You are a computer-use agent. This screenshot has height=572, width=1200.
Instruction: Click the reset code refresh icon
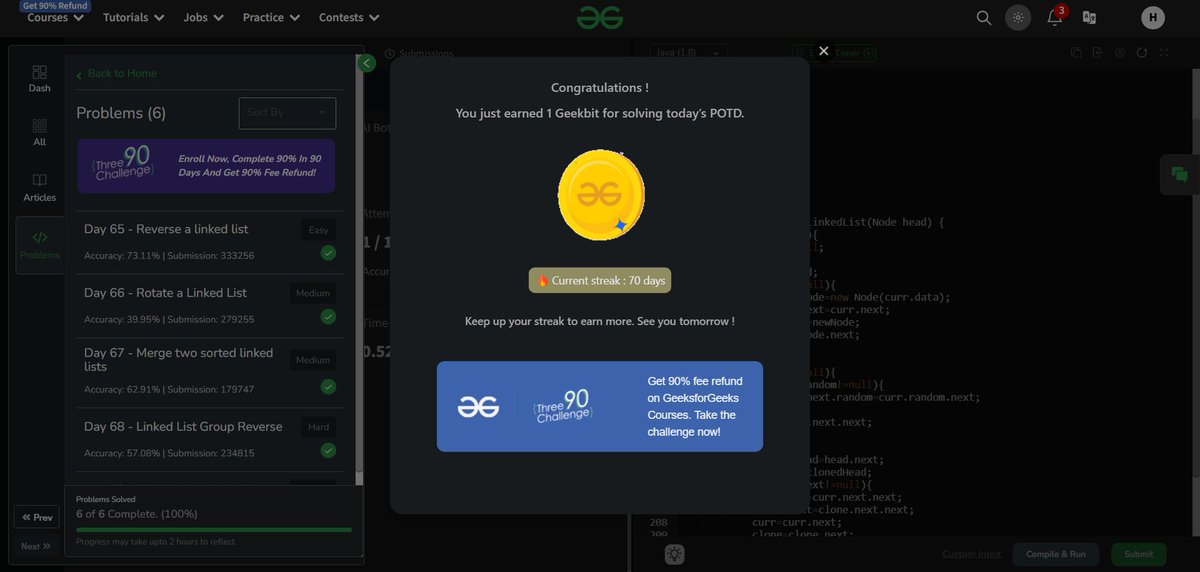click(1142, 53)
